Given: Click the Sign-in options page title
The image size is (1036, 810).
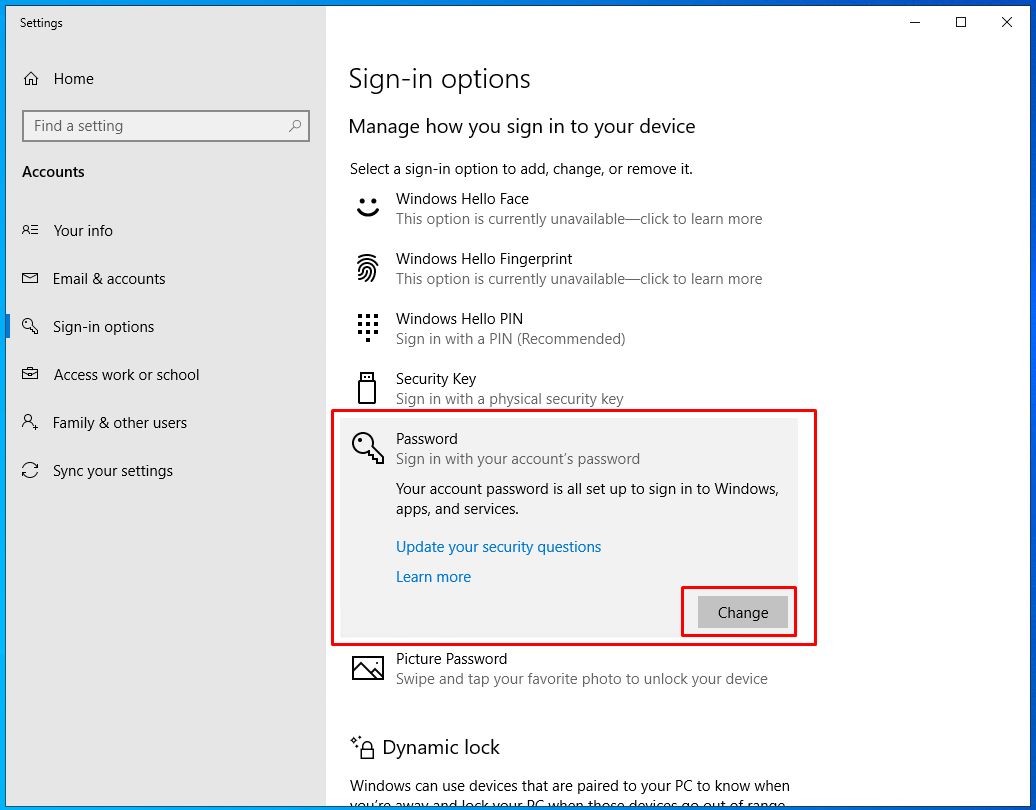Looking at the screenshot, I should click(439, 79).
